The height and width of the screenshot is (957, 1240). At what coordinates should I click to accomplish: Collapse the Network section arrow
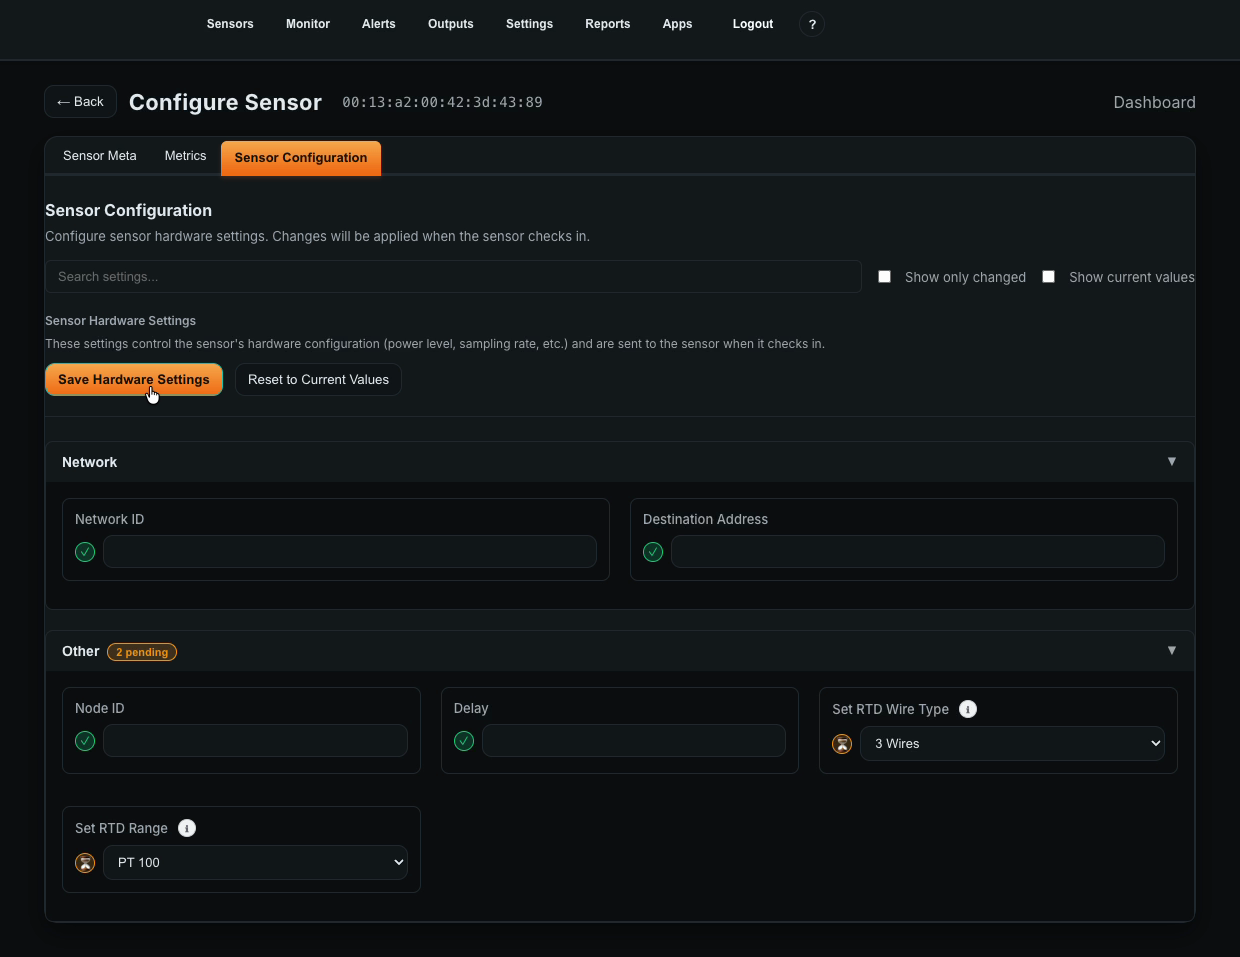click(1172, 461)
